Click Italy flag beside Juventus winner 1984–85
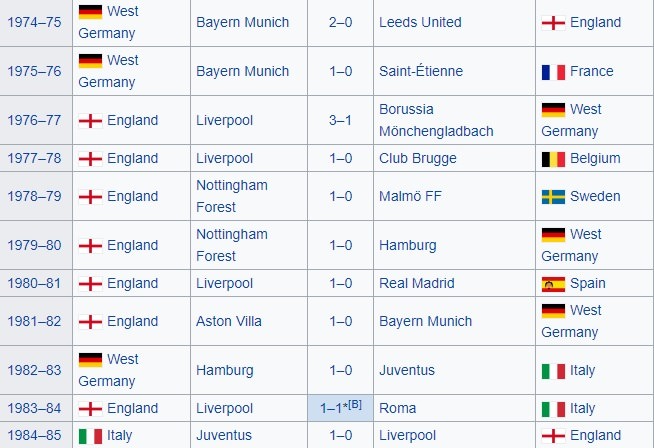 (90, 435)
